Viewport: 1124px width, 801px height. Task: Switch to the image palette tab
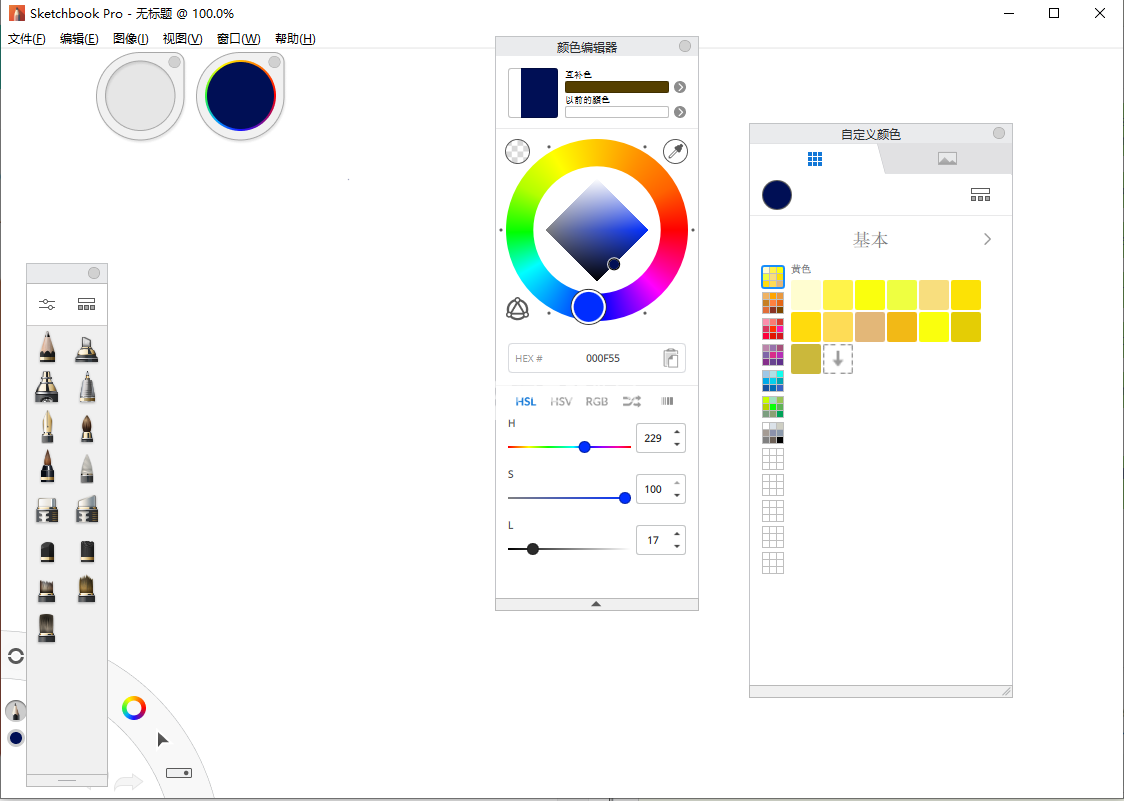pyautogui.click(x=947, y=159)
